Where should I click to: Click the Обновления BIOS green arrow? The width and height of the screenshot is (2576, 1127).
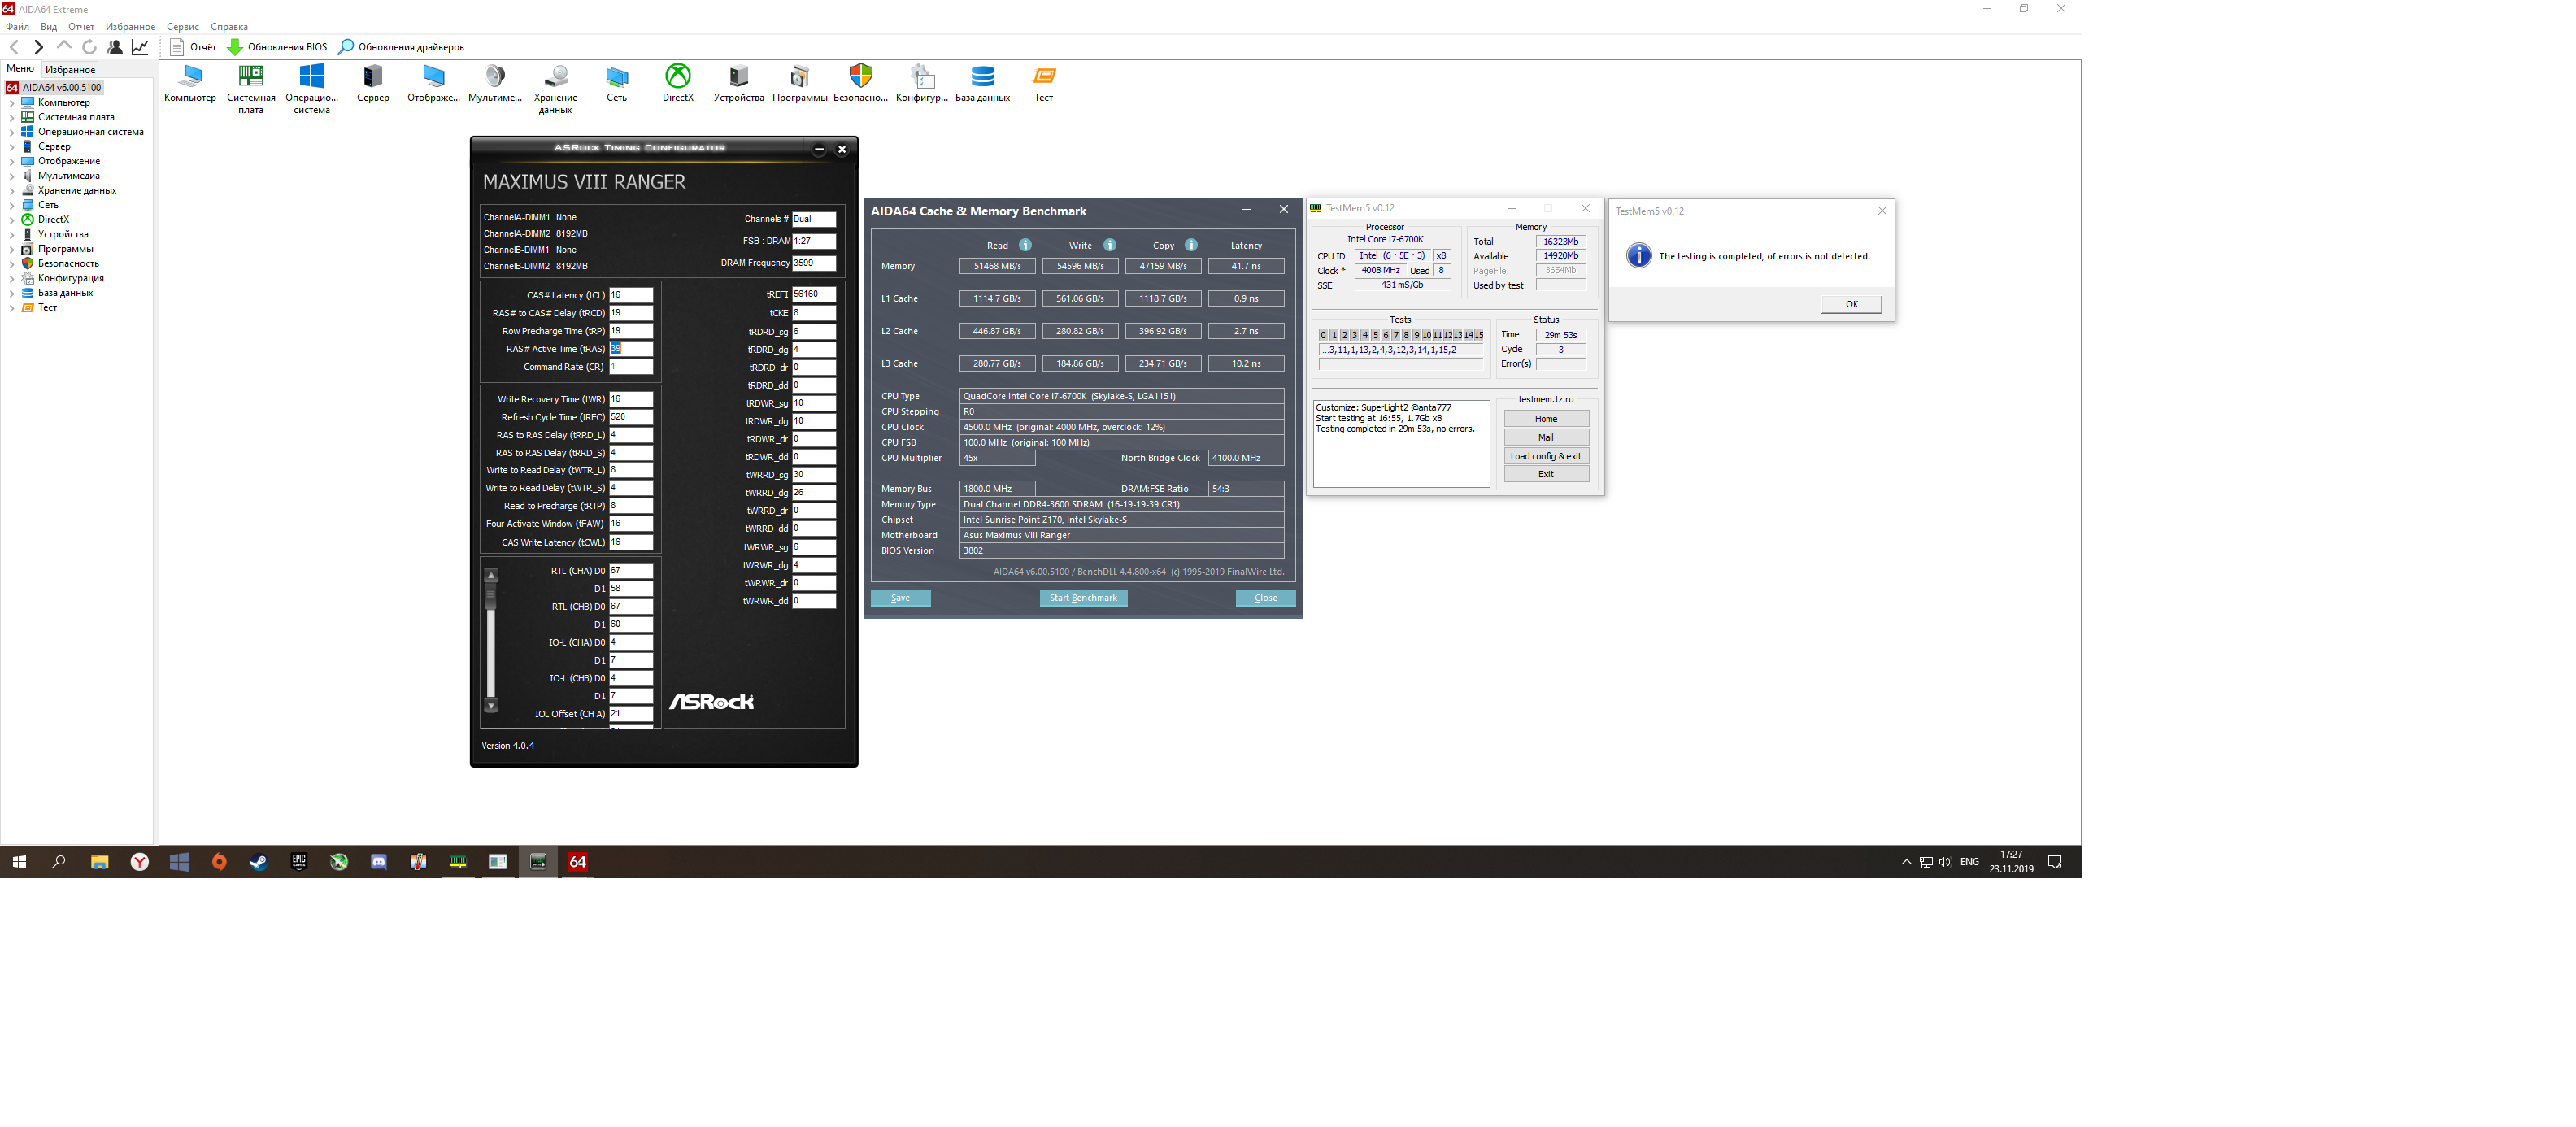click(235, 47)
